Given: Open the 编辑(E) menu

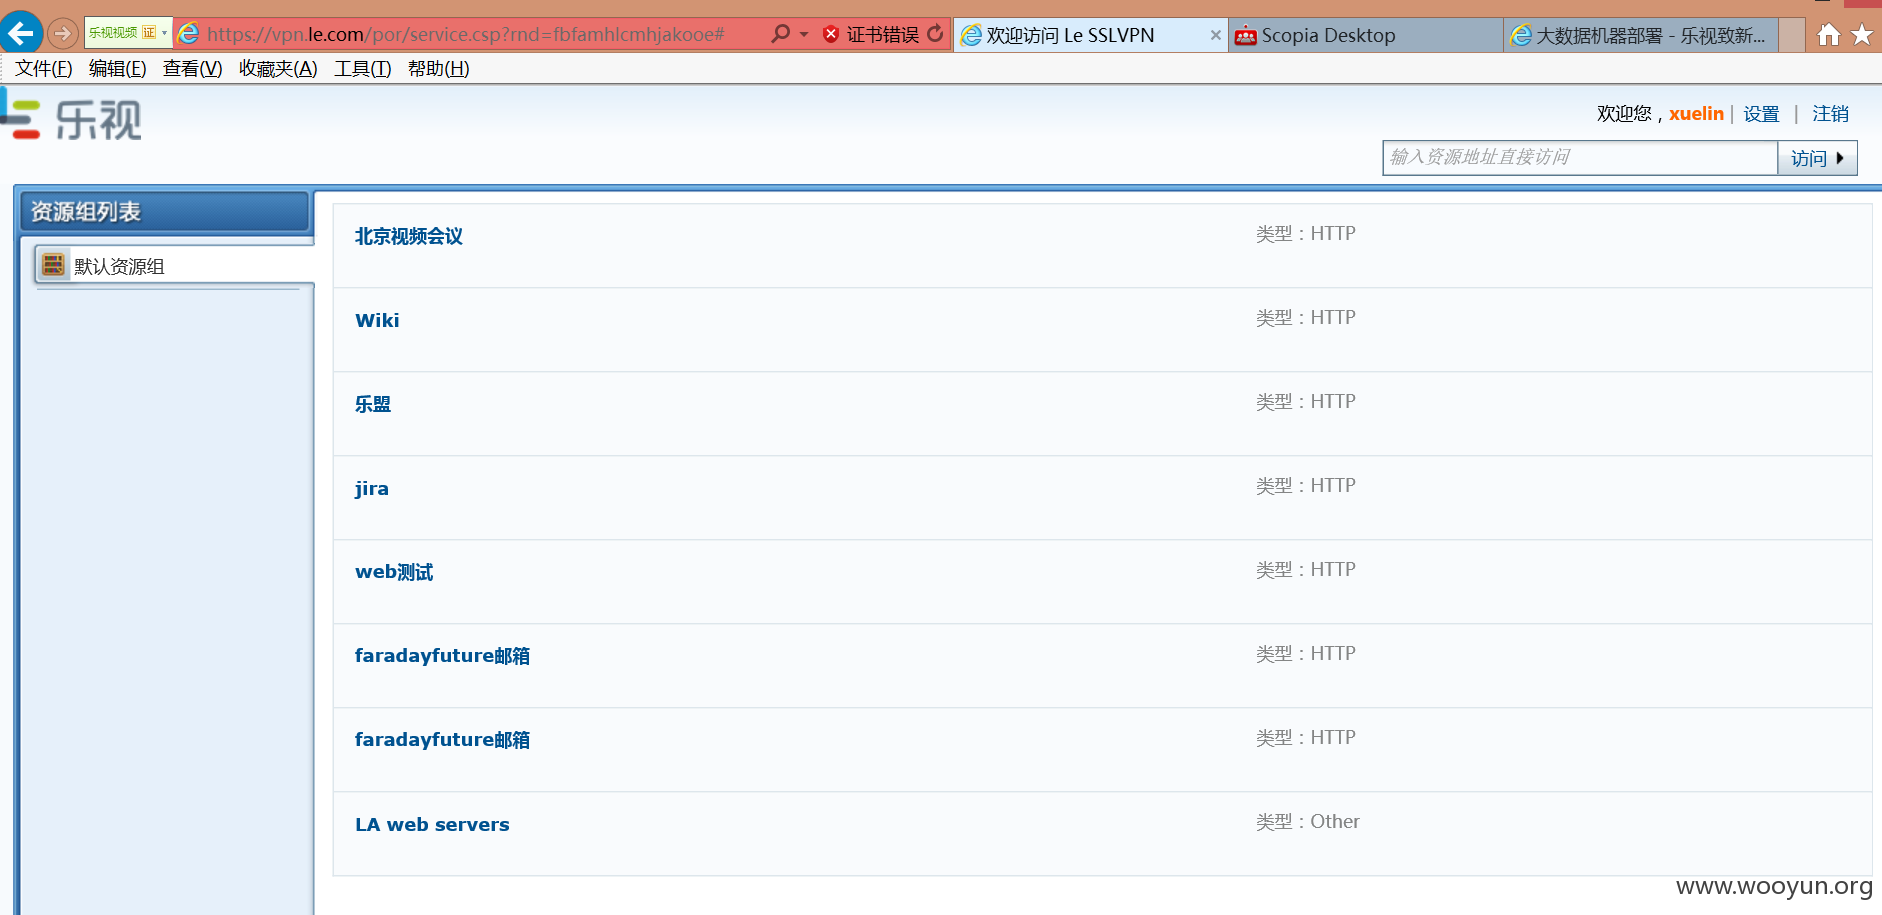Looking at the screenshot, I should coord(117,68).
